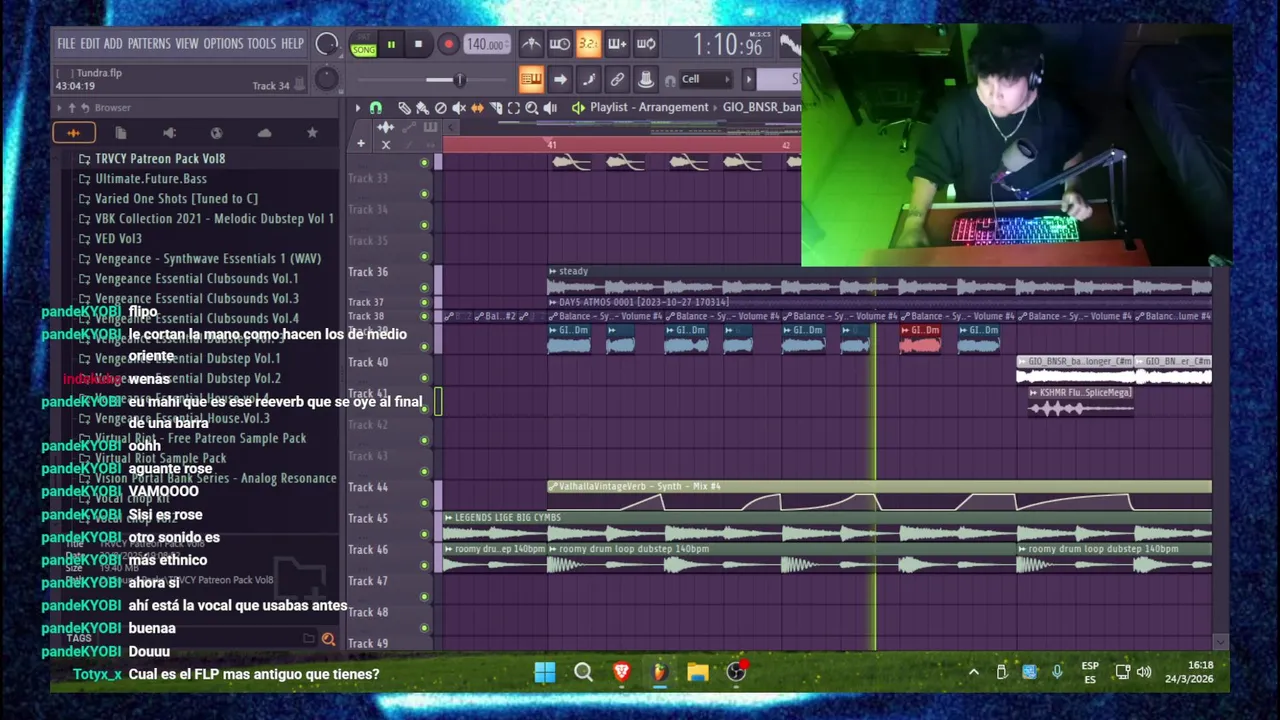Click the stamp-shaped icon in recording toolbar
This screenshot has height=720, width=1280.
pos(646,79)
